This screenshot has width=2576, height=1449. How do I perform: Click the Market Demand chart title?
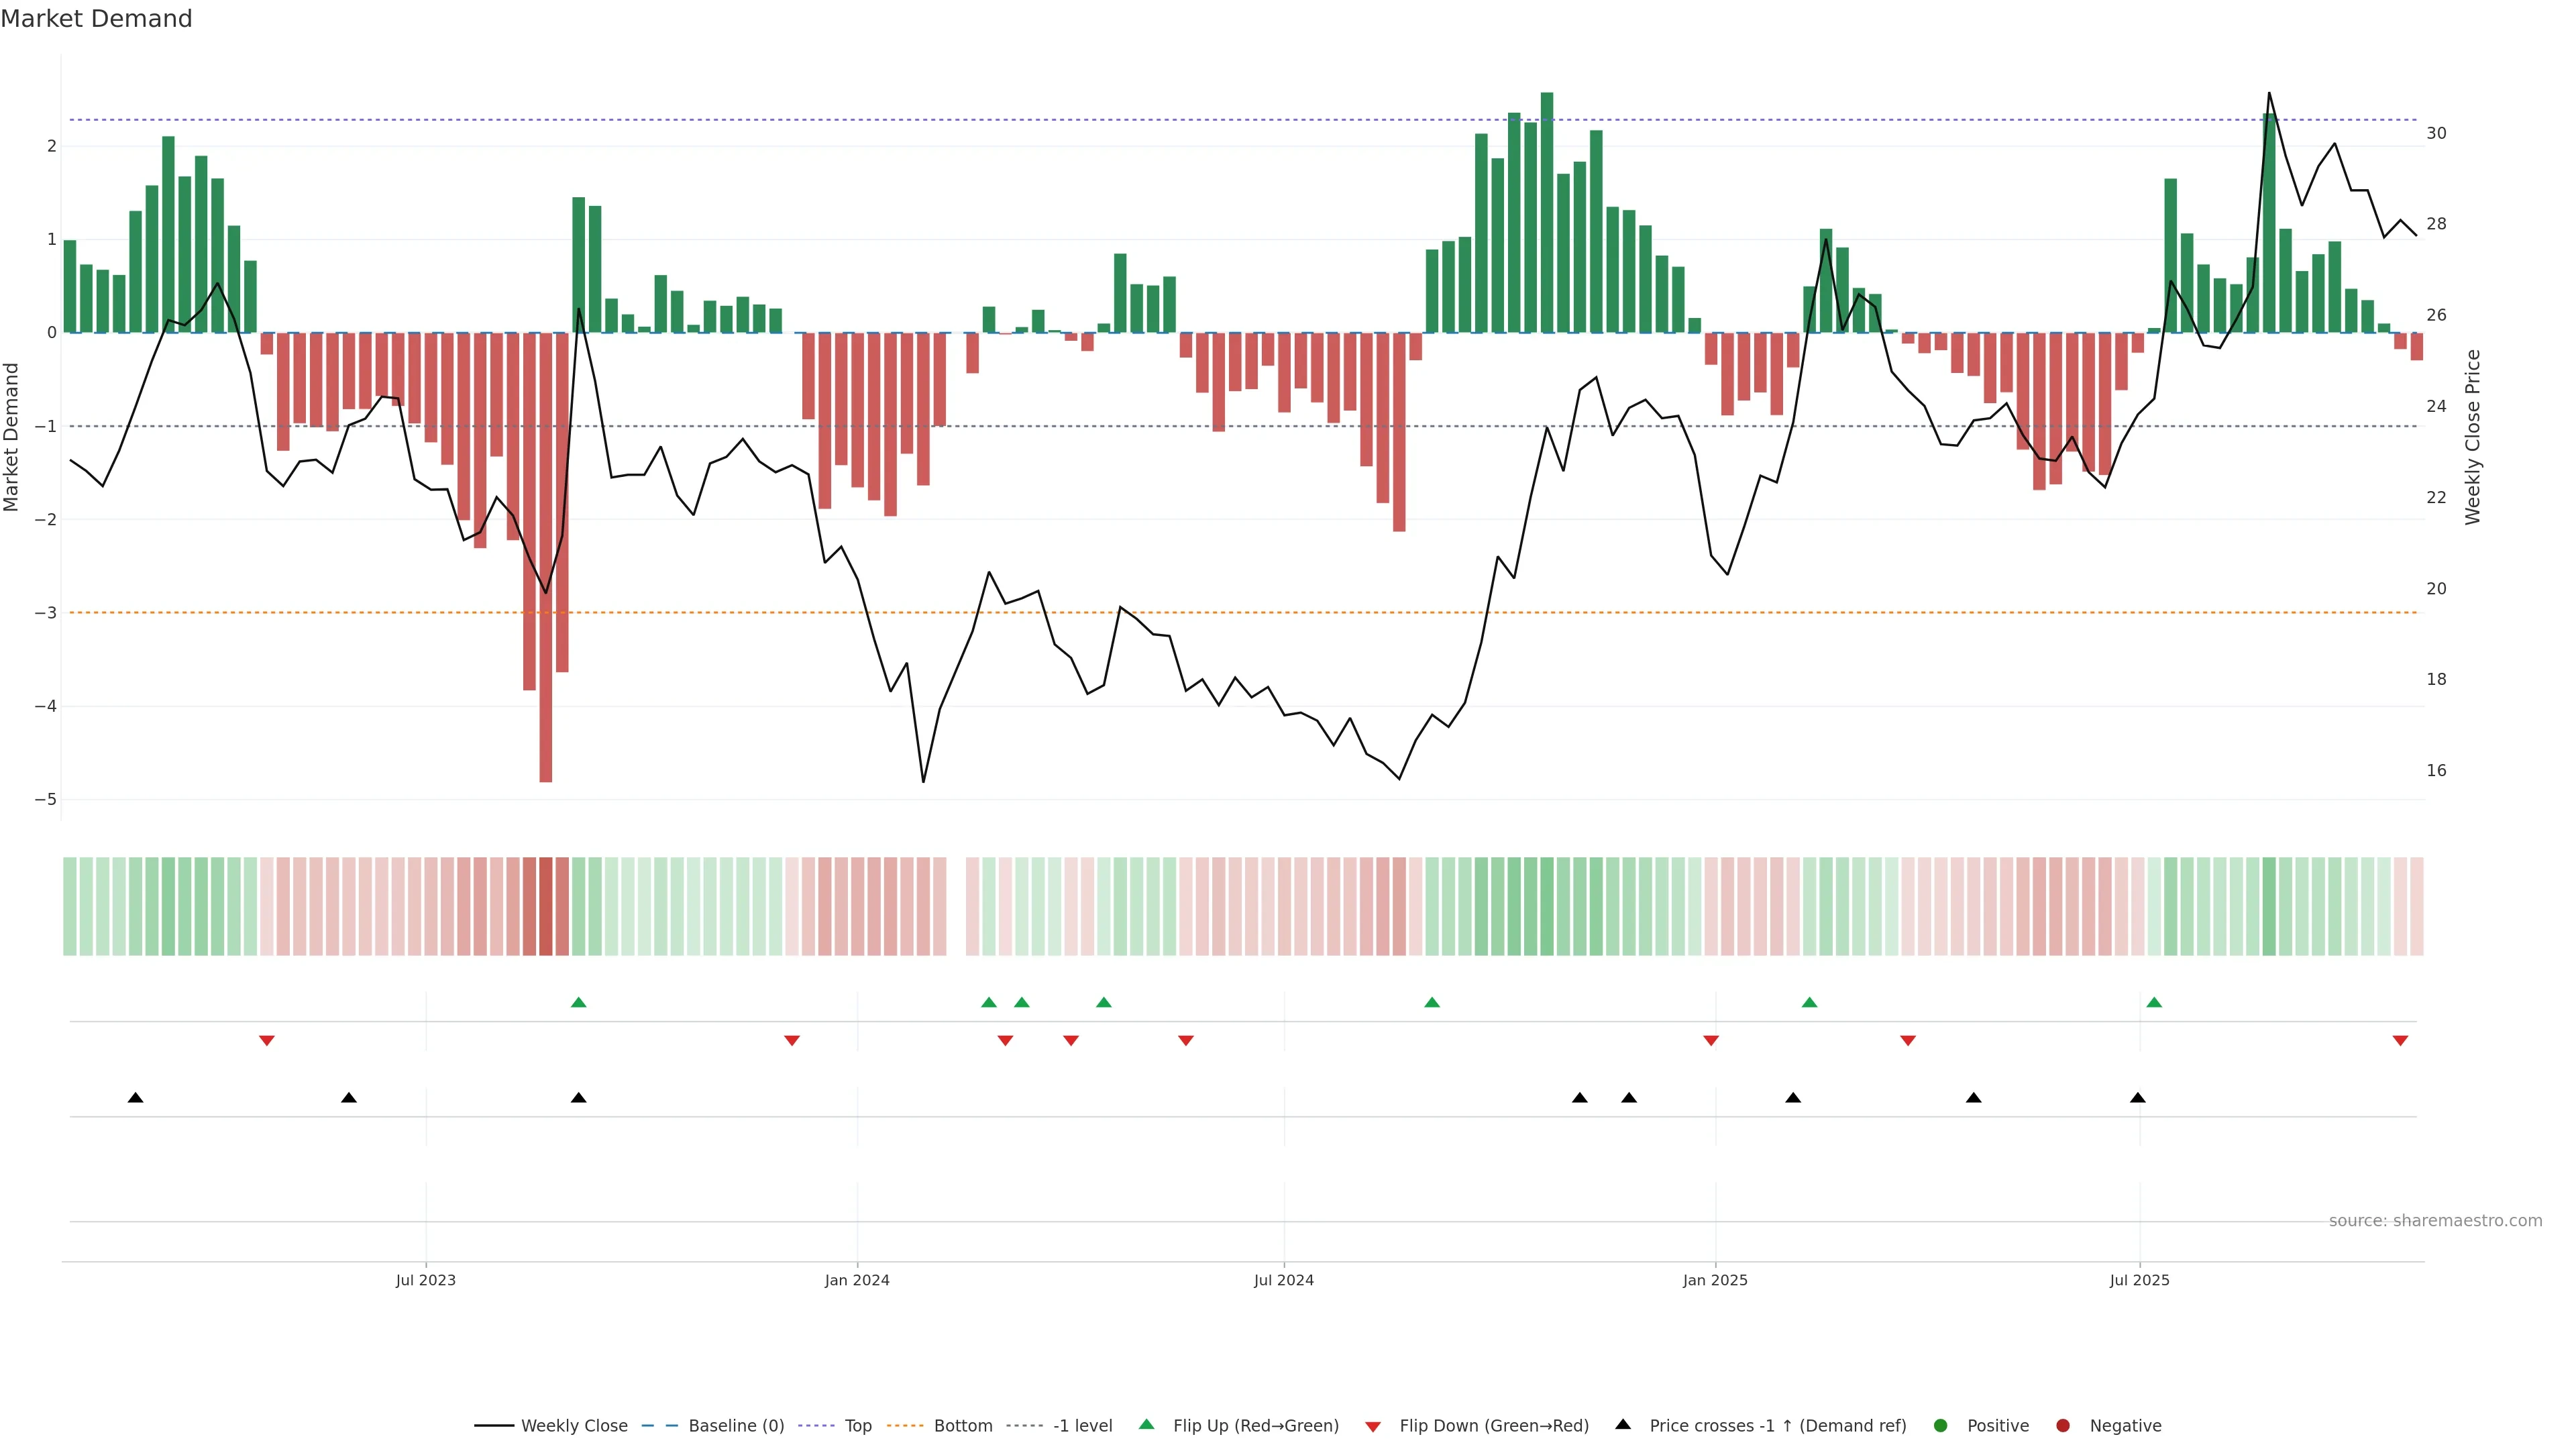[x=96, y=19]
